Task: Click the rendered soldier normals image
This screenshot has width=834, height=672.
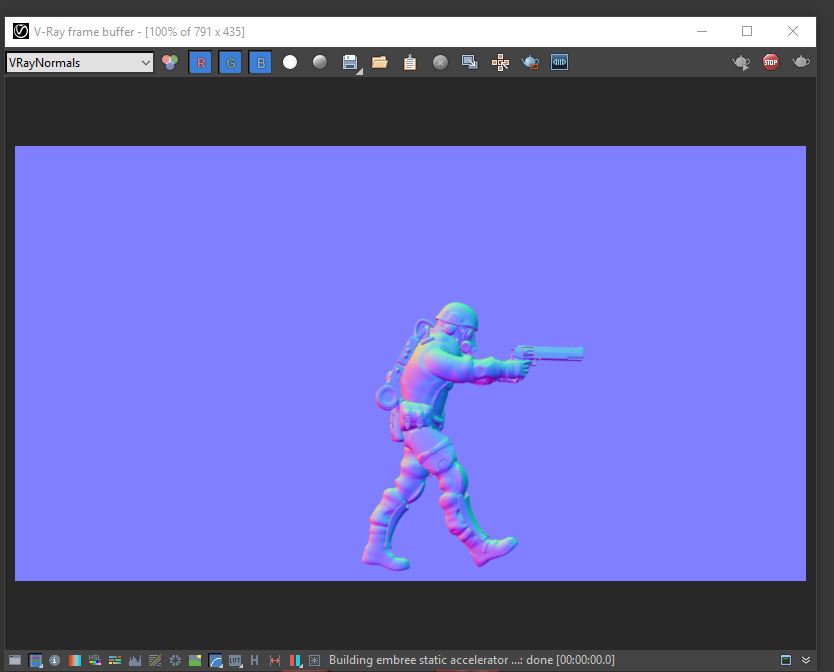Action: point(410,363)
